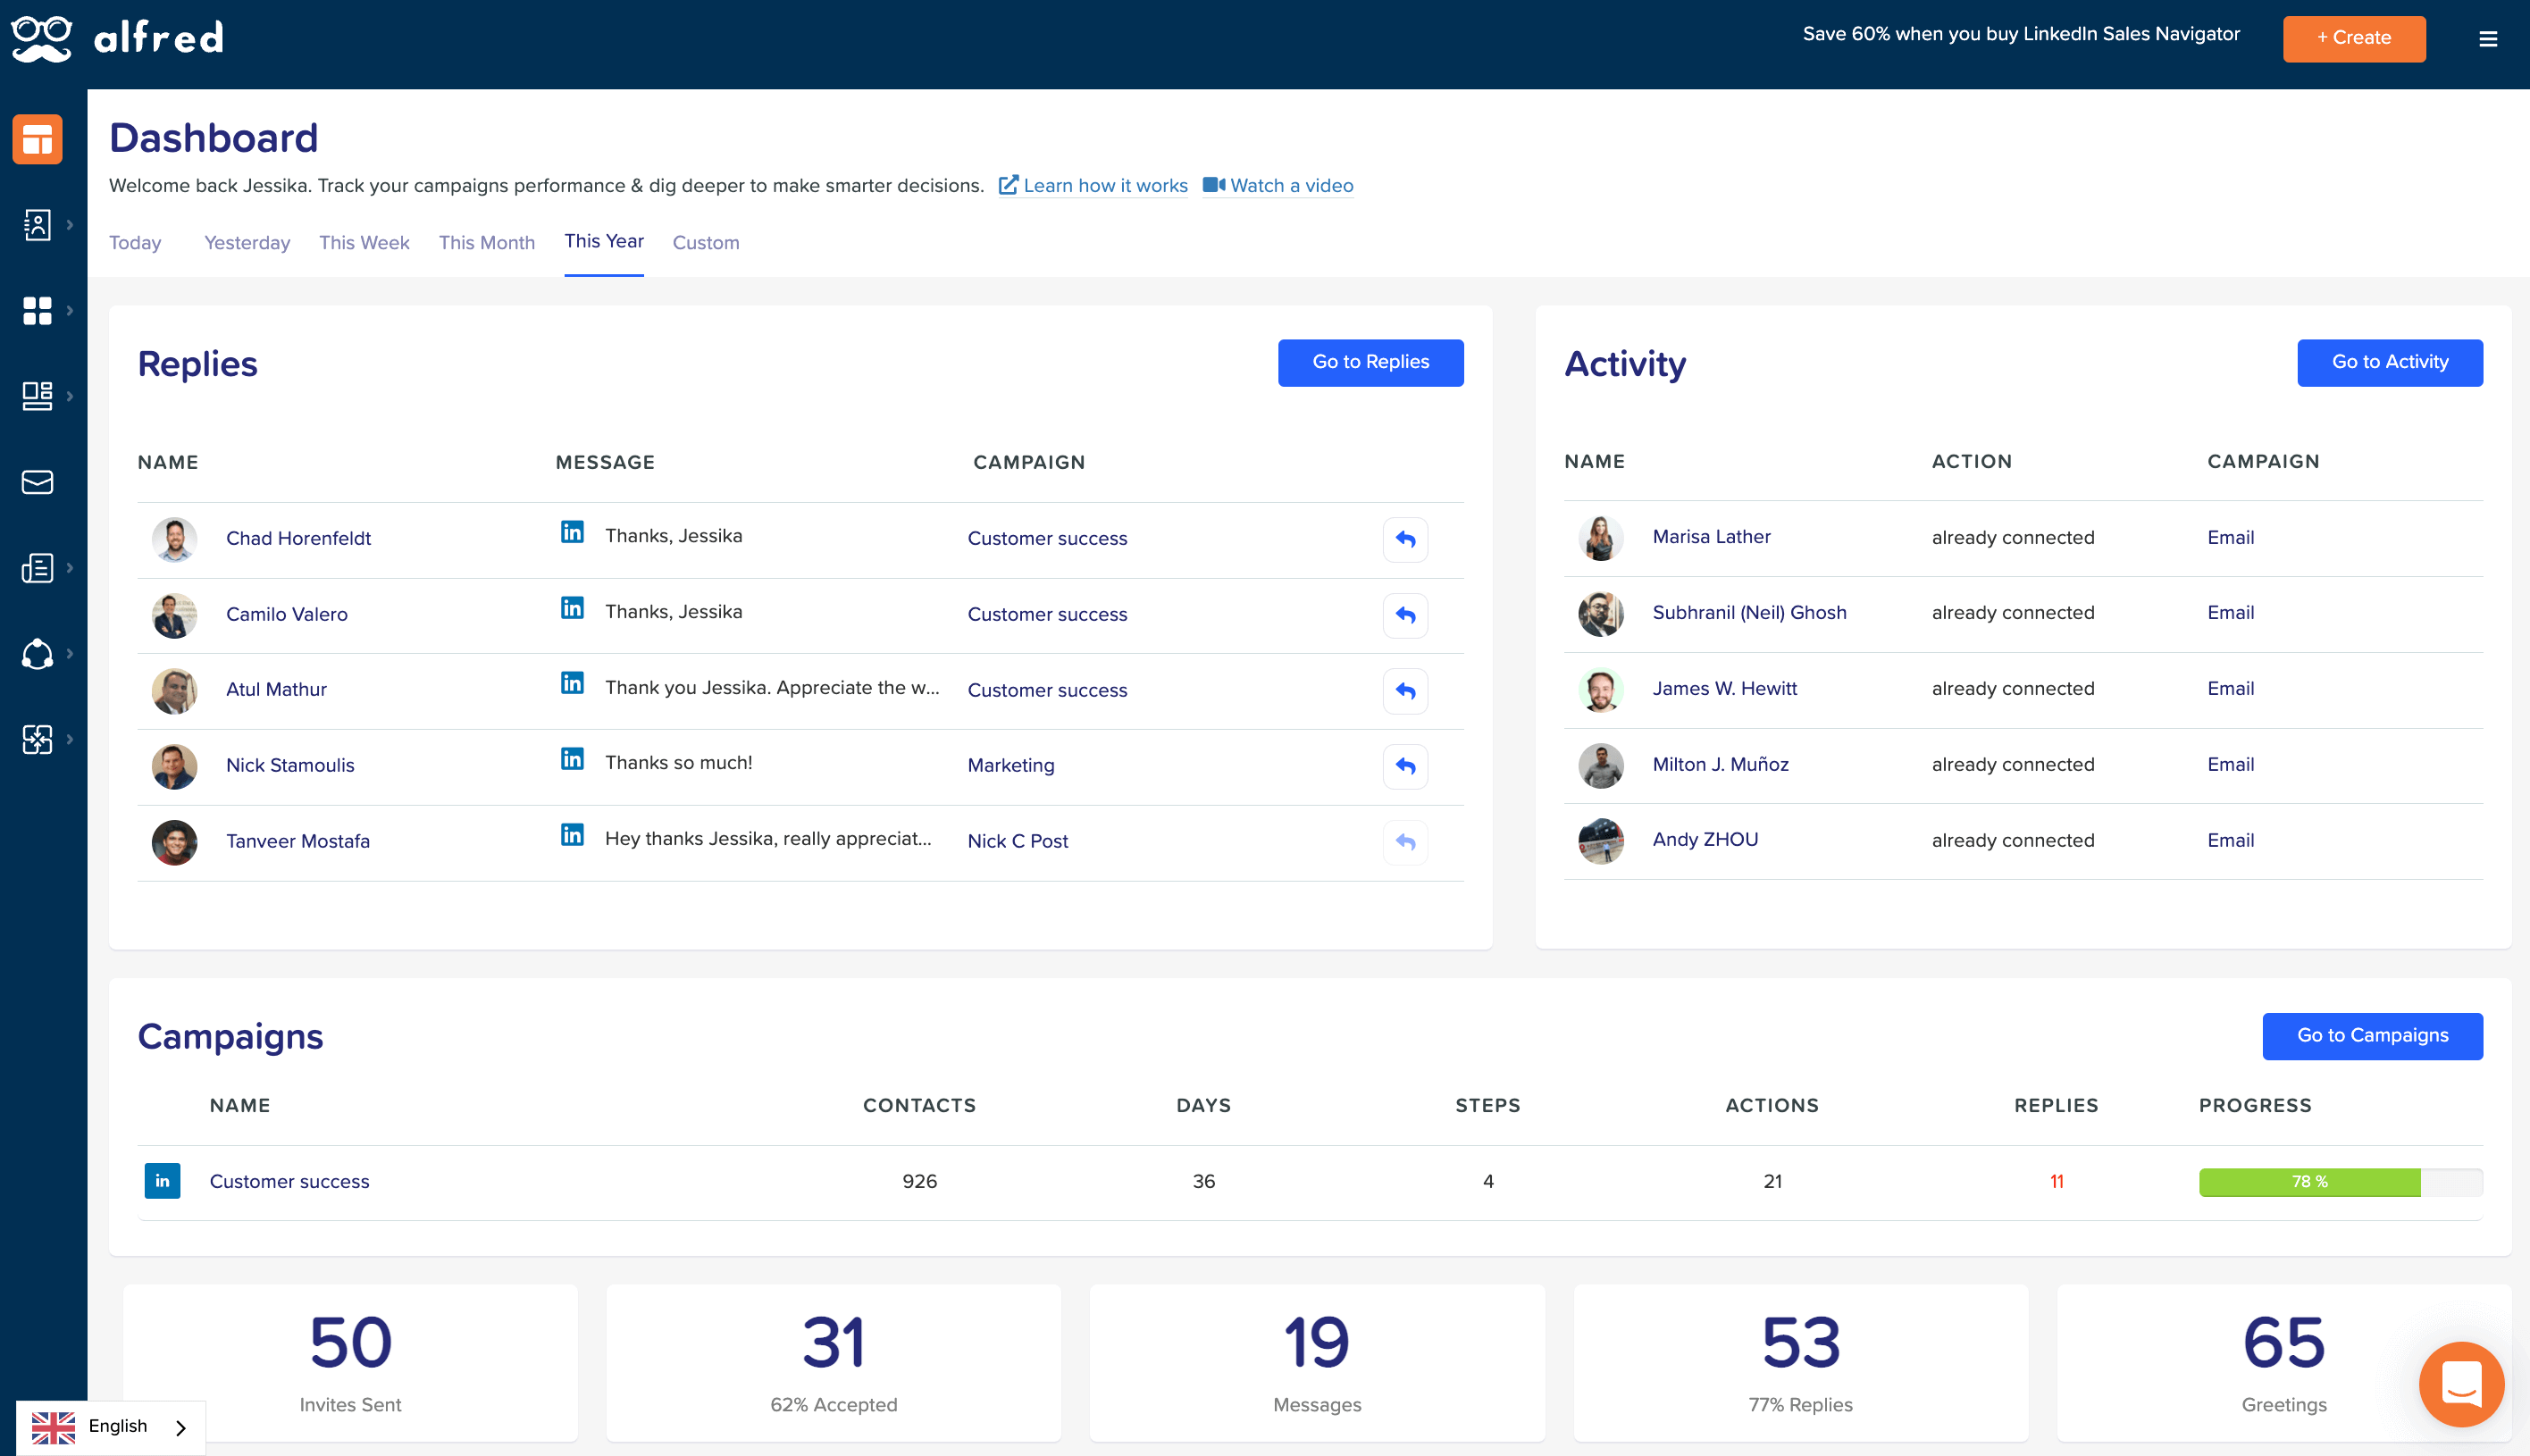Viewport: 2530px width, 1456px height.
Task: Click reply arrow for Tanveer Mostafa
Action: click(1406, 841)
